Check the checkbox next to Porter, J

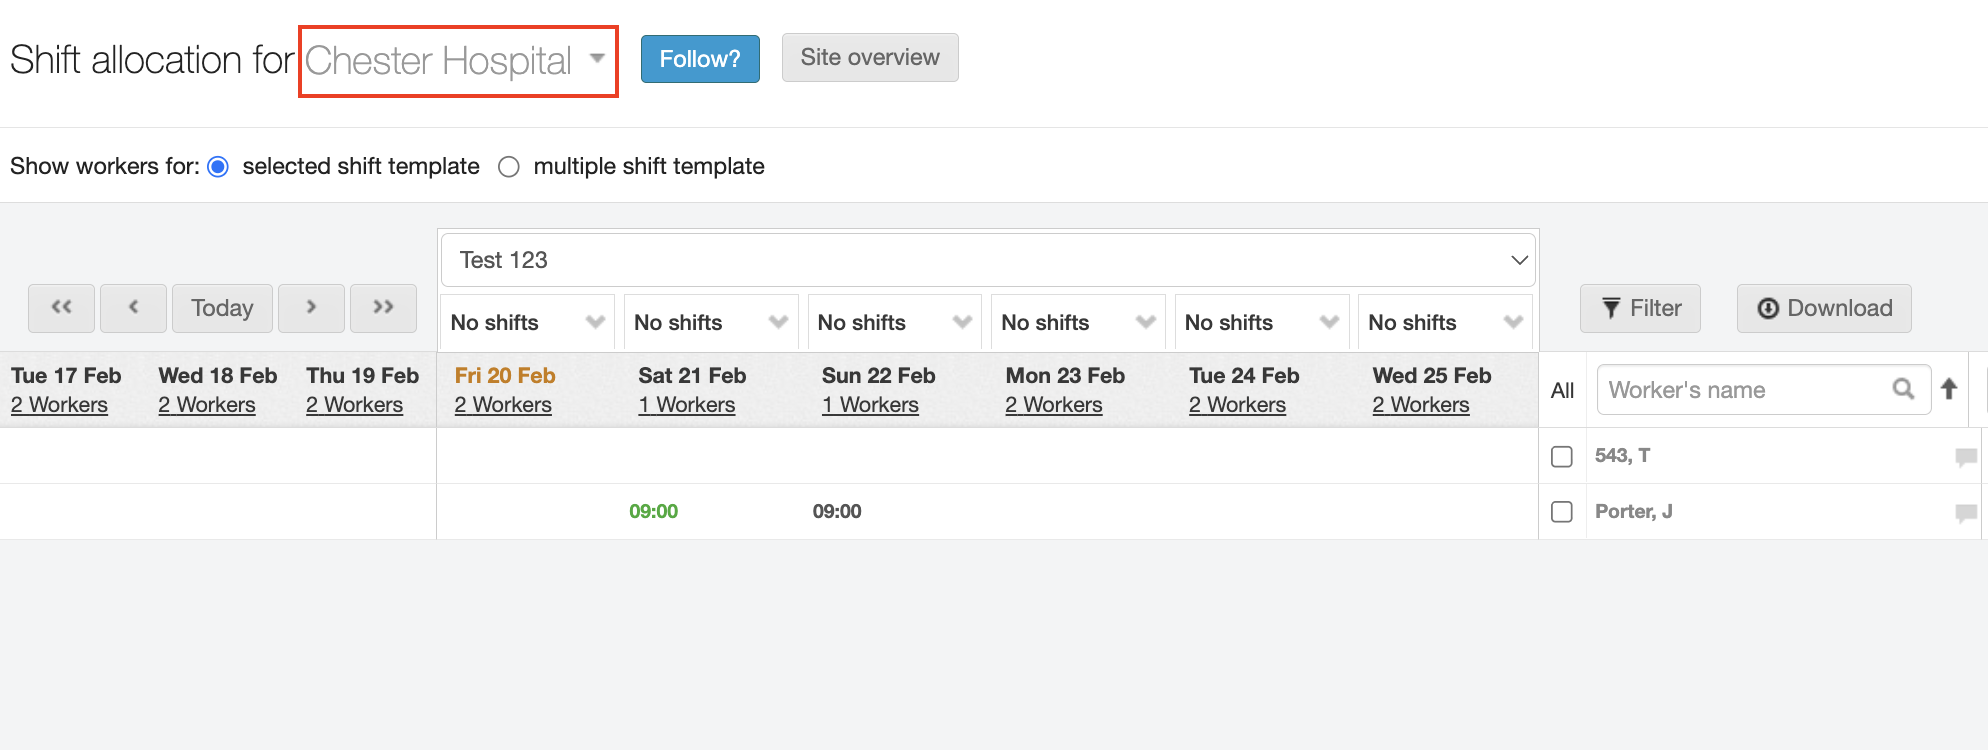tap(1562, 511)
